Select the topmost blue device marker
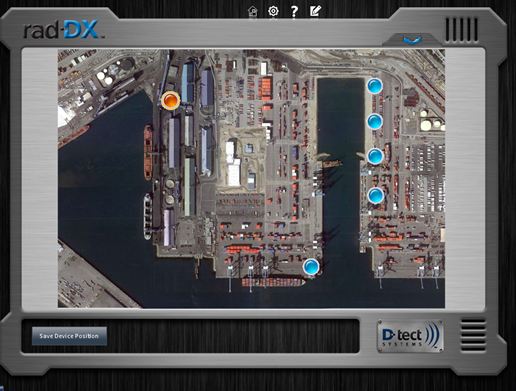The image size is (516, 391). point(374,86)
